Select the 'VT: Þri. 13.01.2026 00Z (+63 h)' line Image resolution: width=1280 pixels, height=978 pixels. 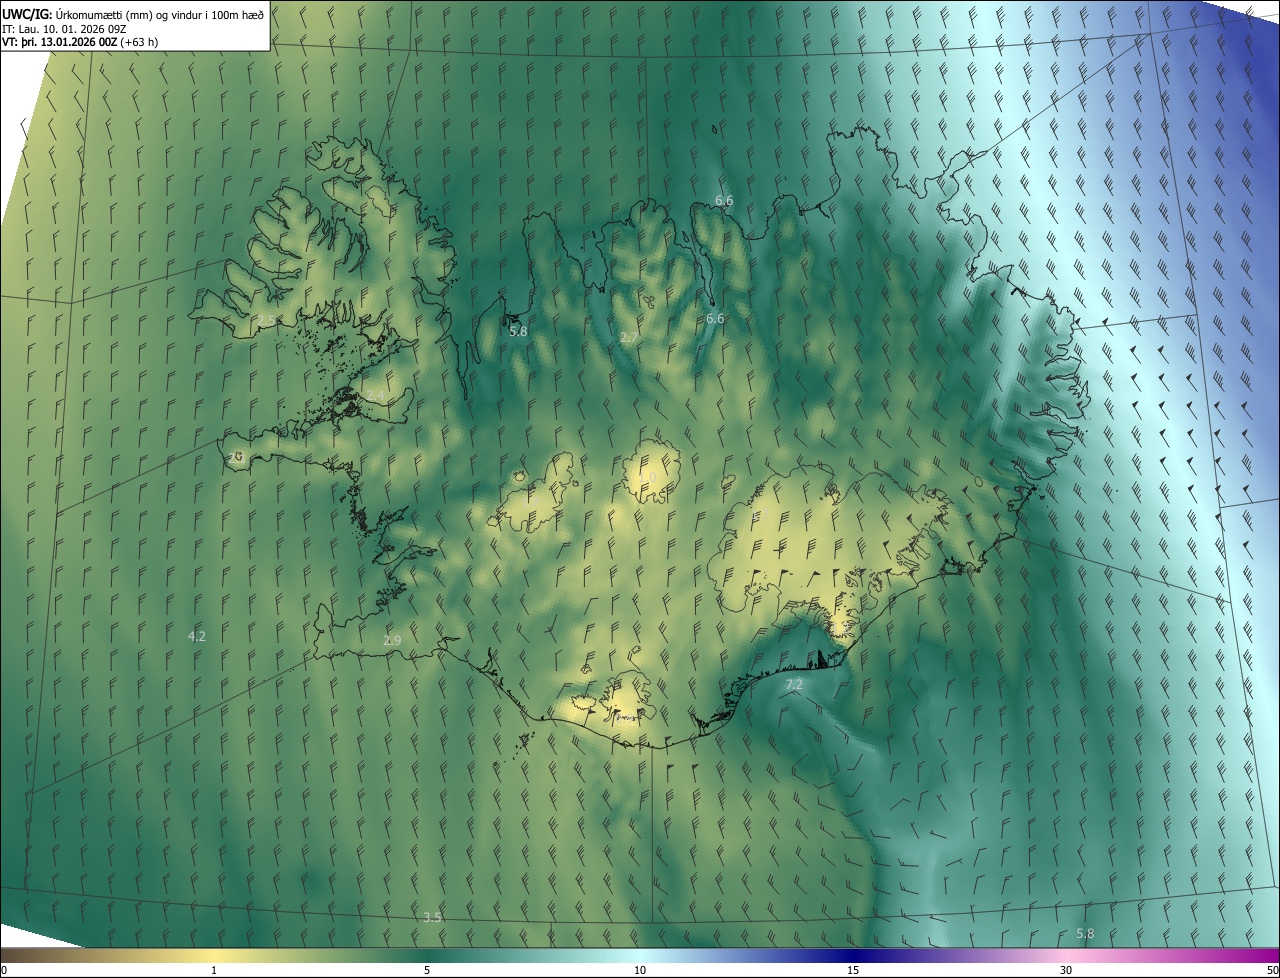coord(80,42)
